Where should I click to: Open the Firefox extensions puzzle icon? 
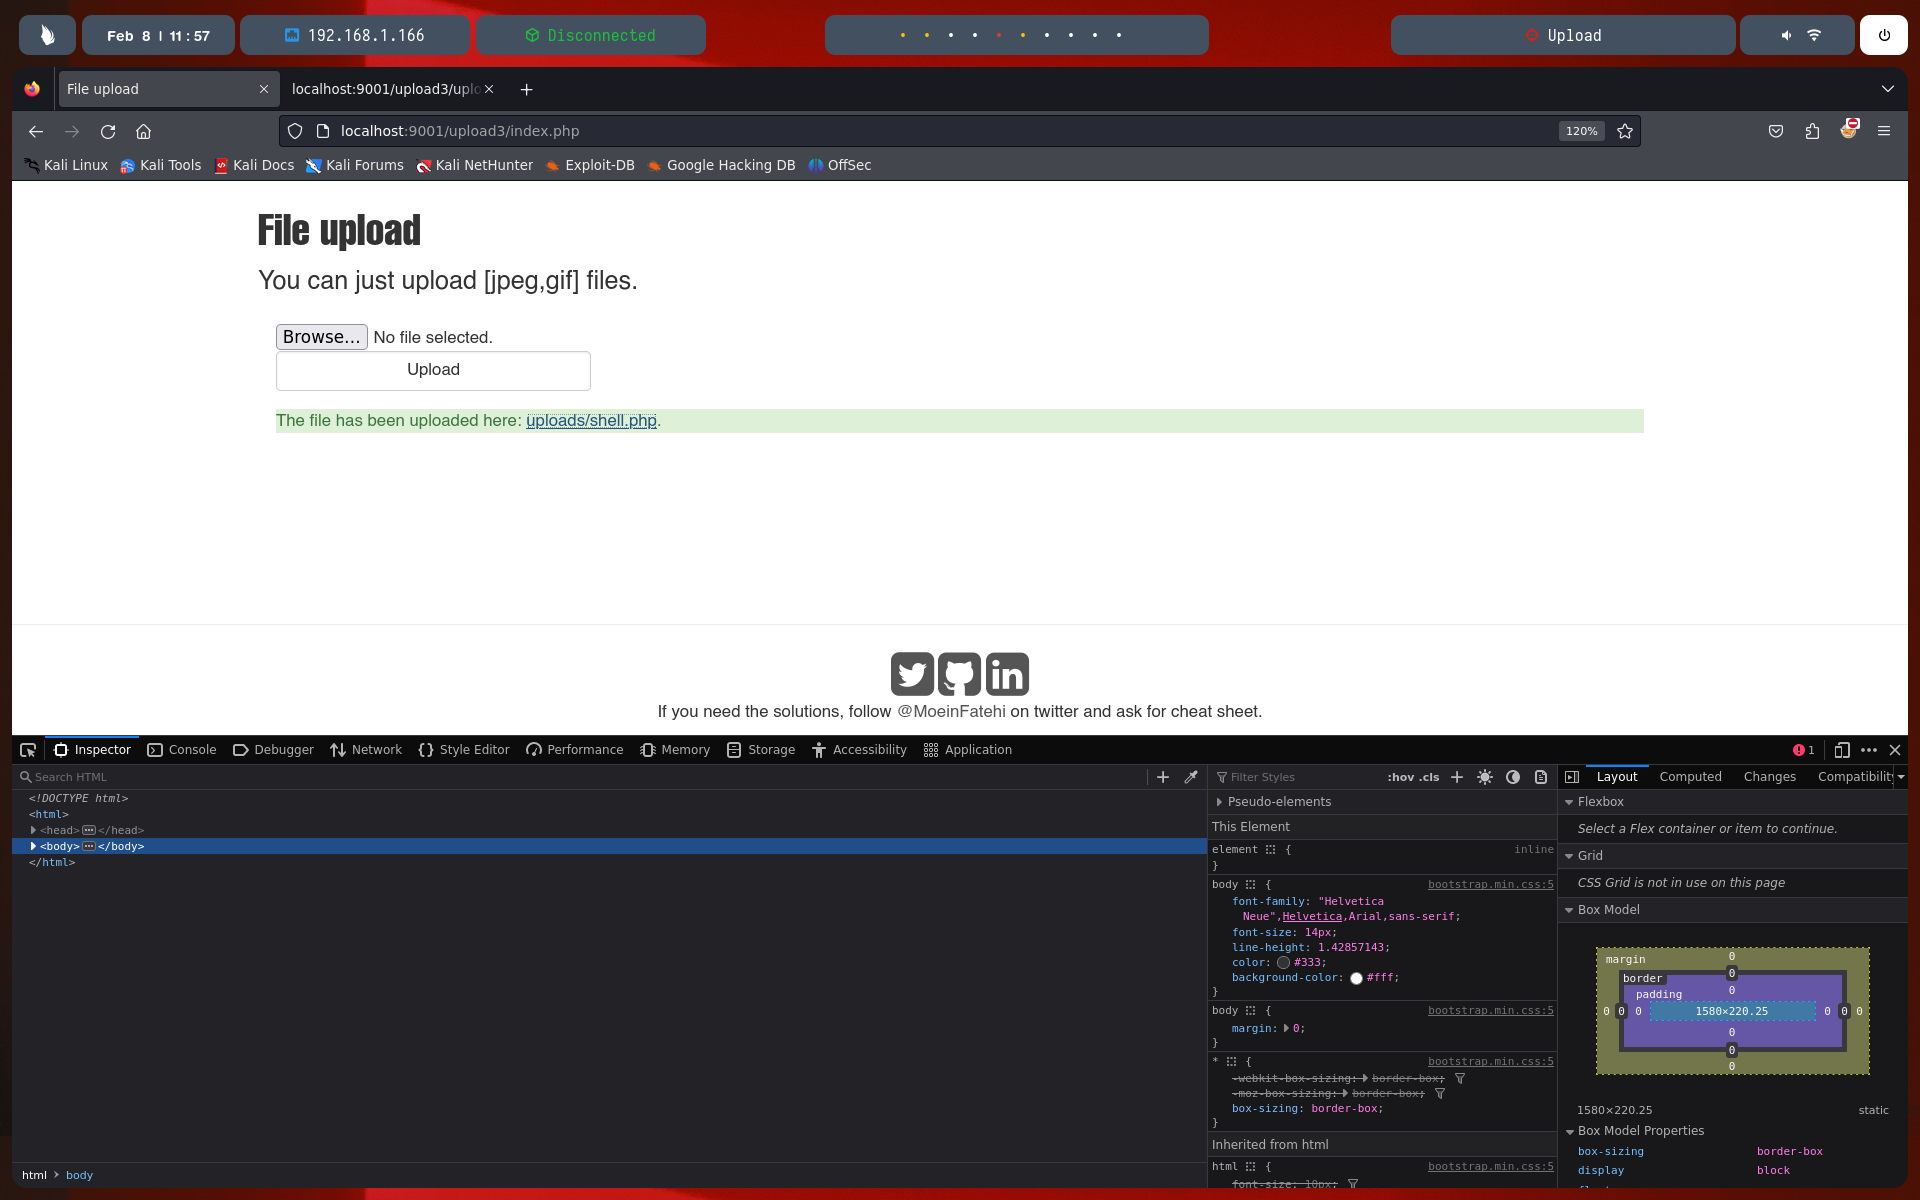pos(1812,131)
